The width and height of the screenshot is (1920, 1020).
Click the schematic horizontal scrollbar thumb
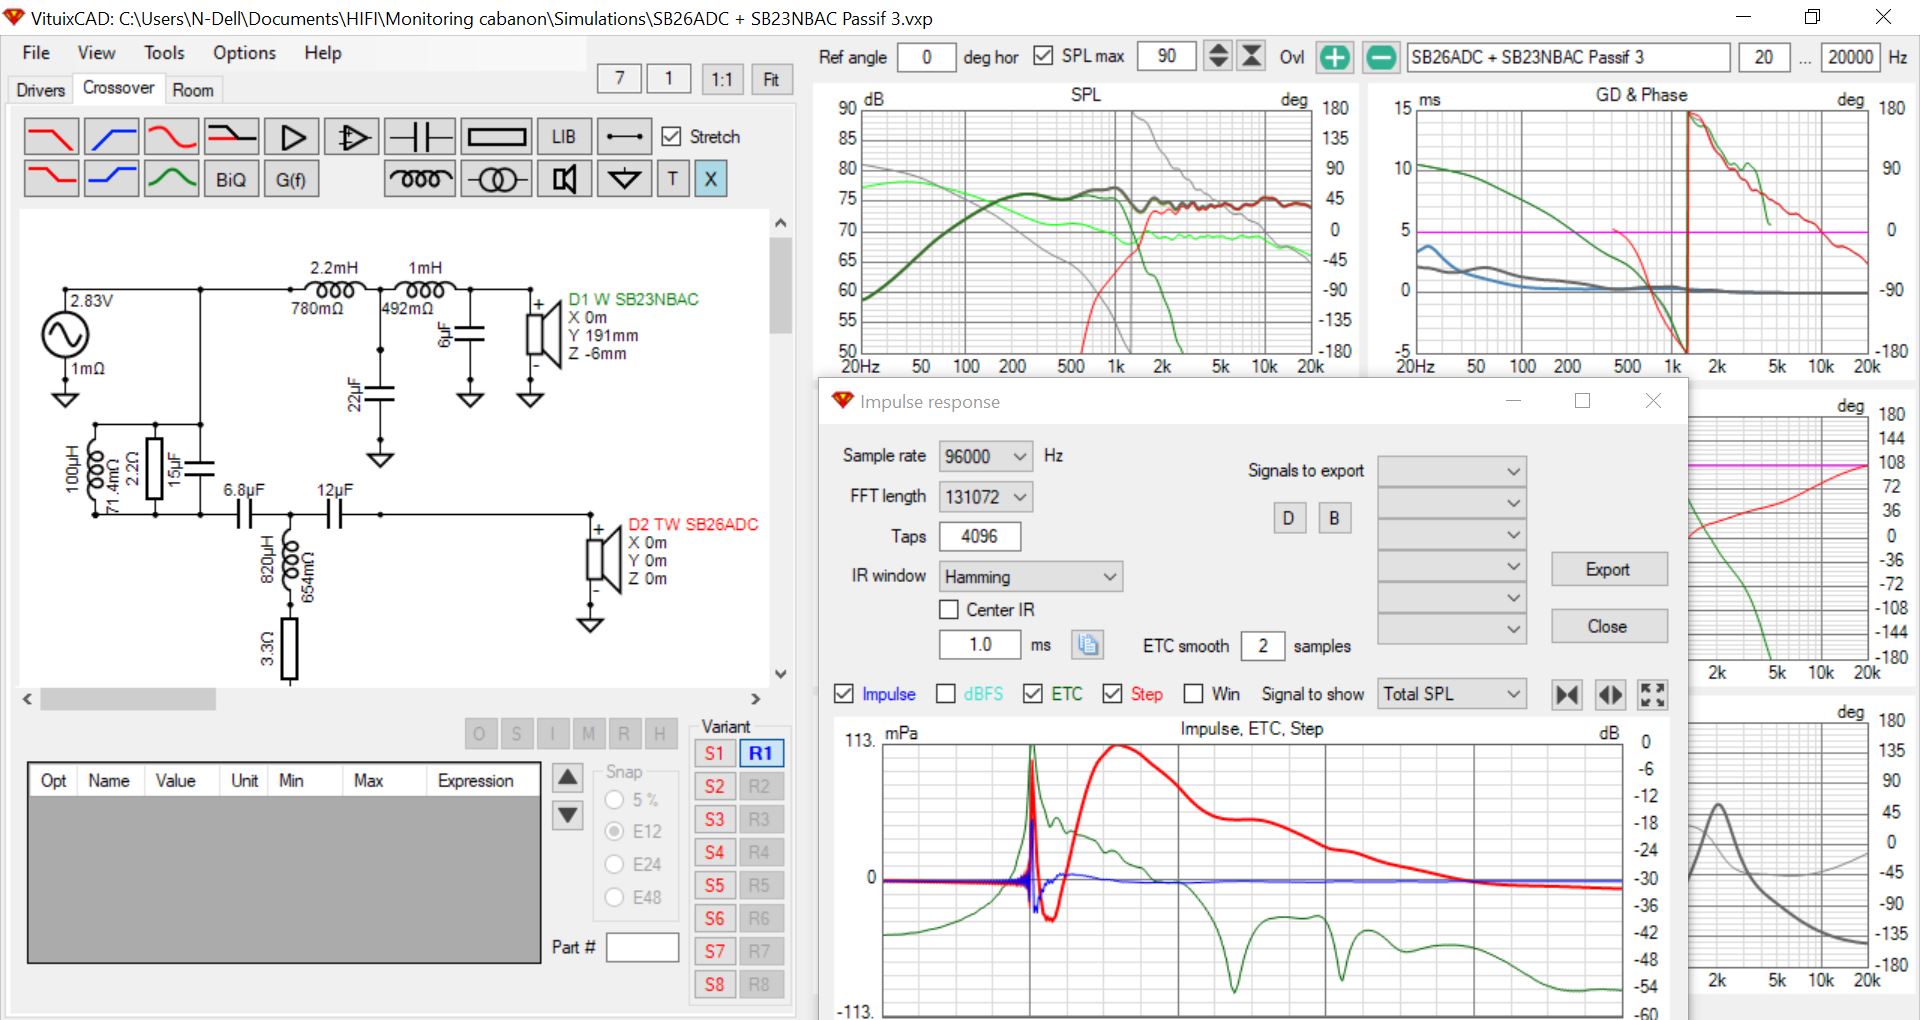pos(128,699)
